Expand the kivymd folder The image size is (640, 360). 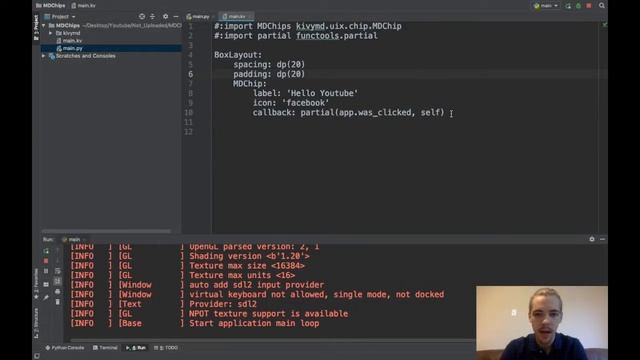[x=51, y=33]
